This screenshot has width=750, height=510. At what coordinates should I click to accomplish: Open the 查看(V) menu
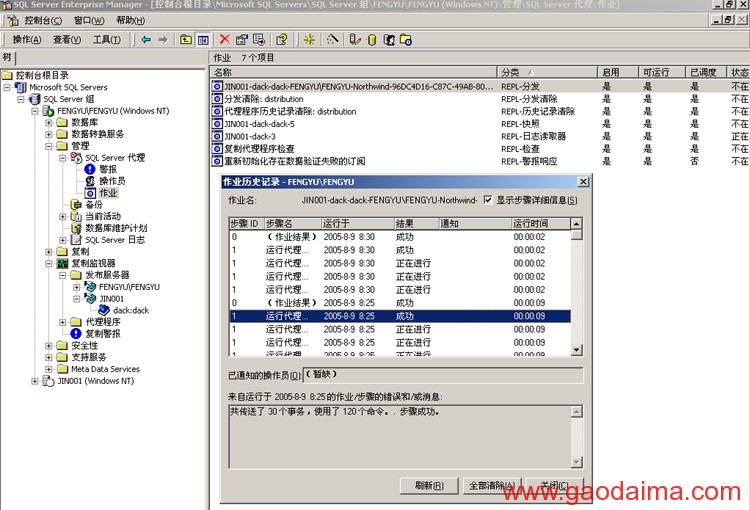[67, 40]
